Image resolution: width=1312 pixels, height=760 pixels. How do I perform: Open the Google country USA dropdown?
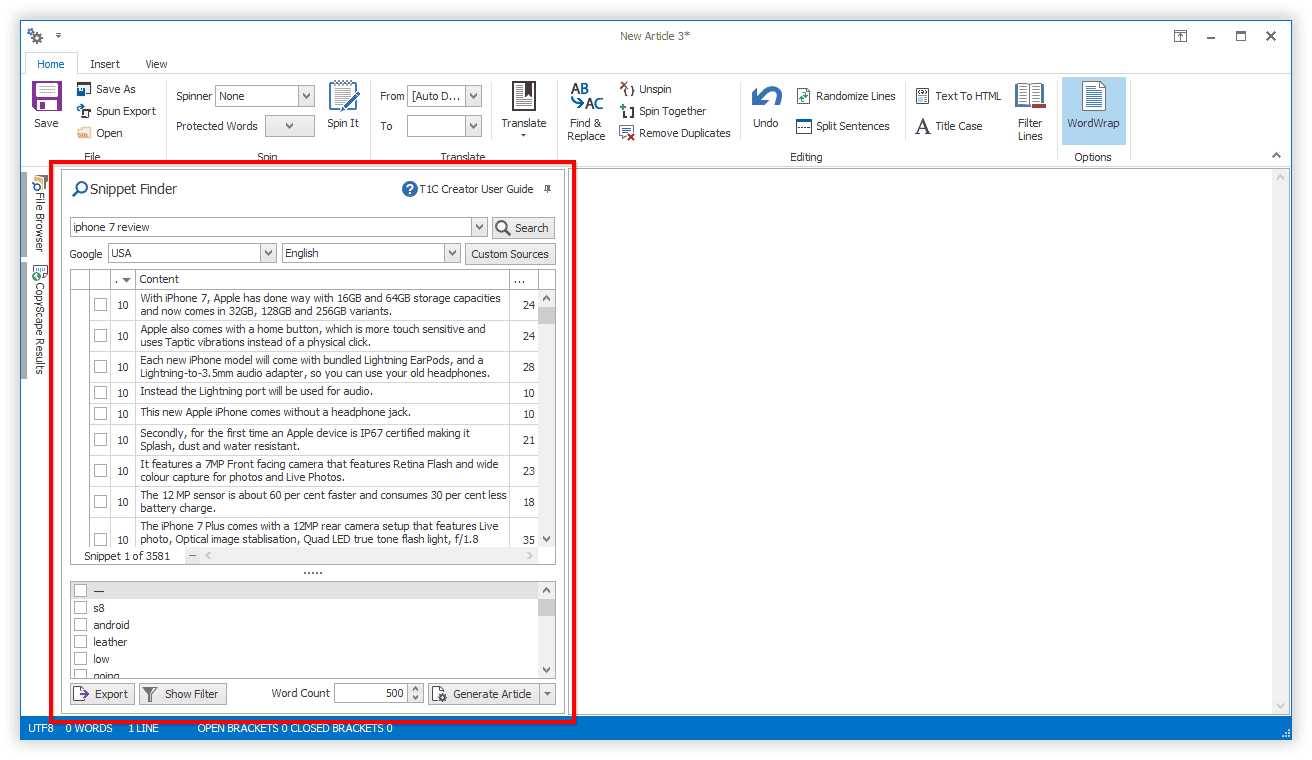(268, 254)
